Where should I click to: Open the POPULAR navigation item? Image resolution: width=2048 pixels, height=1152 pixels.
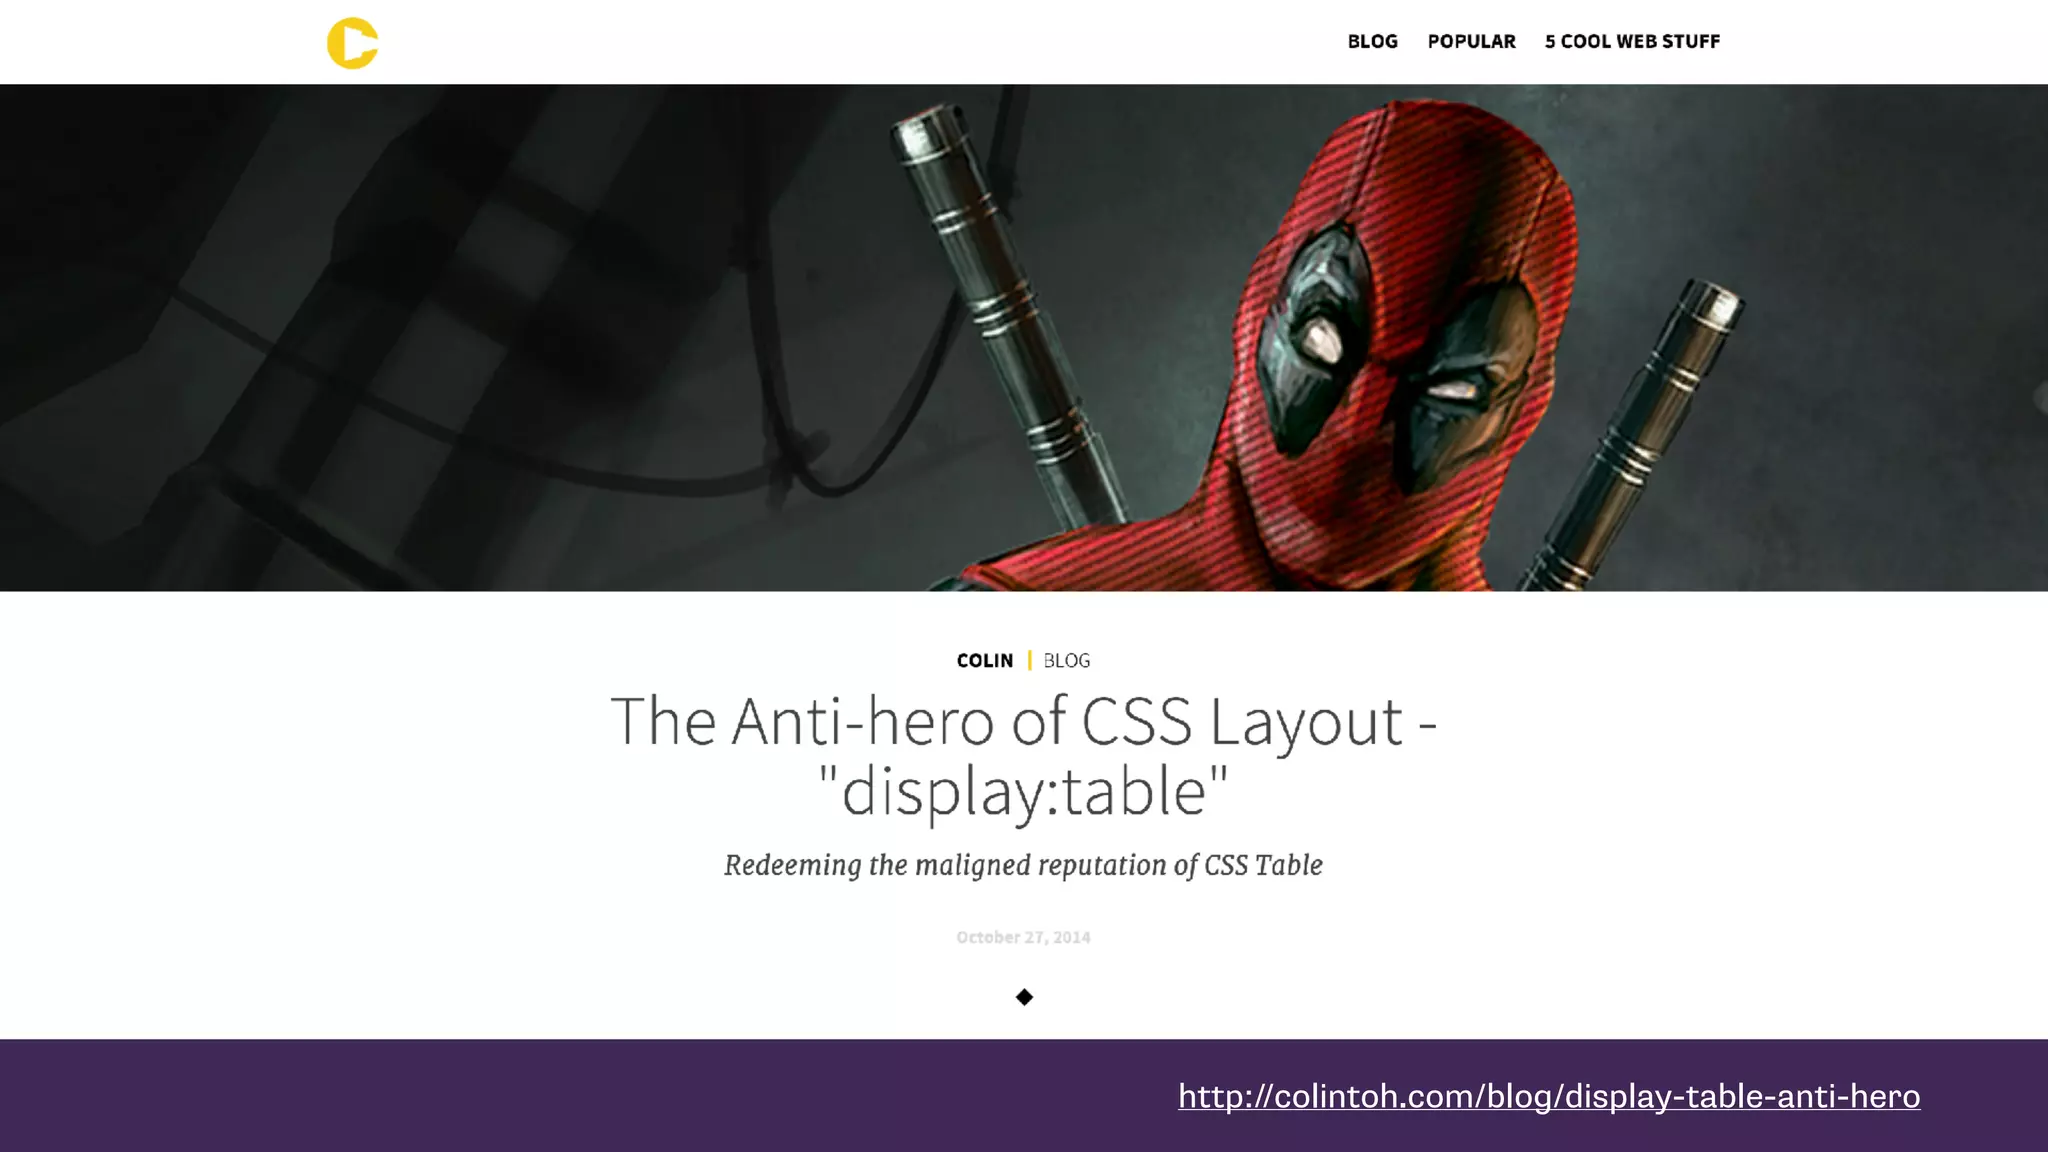1471,42
